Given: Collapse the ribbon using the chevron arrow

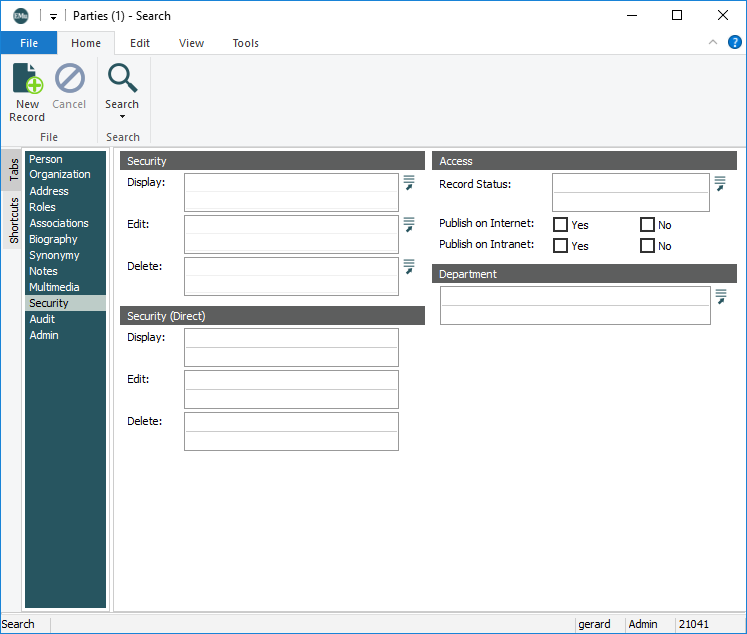Looking at the screenshot, I should tap(713, 42).
